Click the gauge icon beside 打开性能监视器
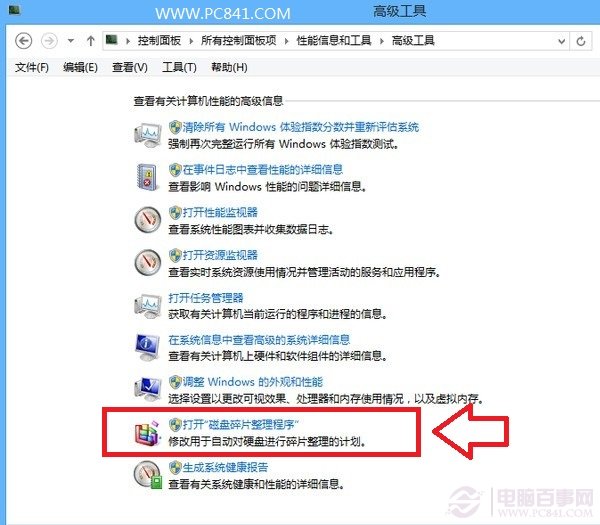 point(148,220)
